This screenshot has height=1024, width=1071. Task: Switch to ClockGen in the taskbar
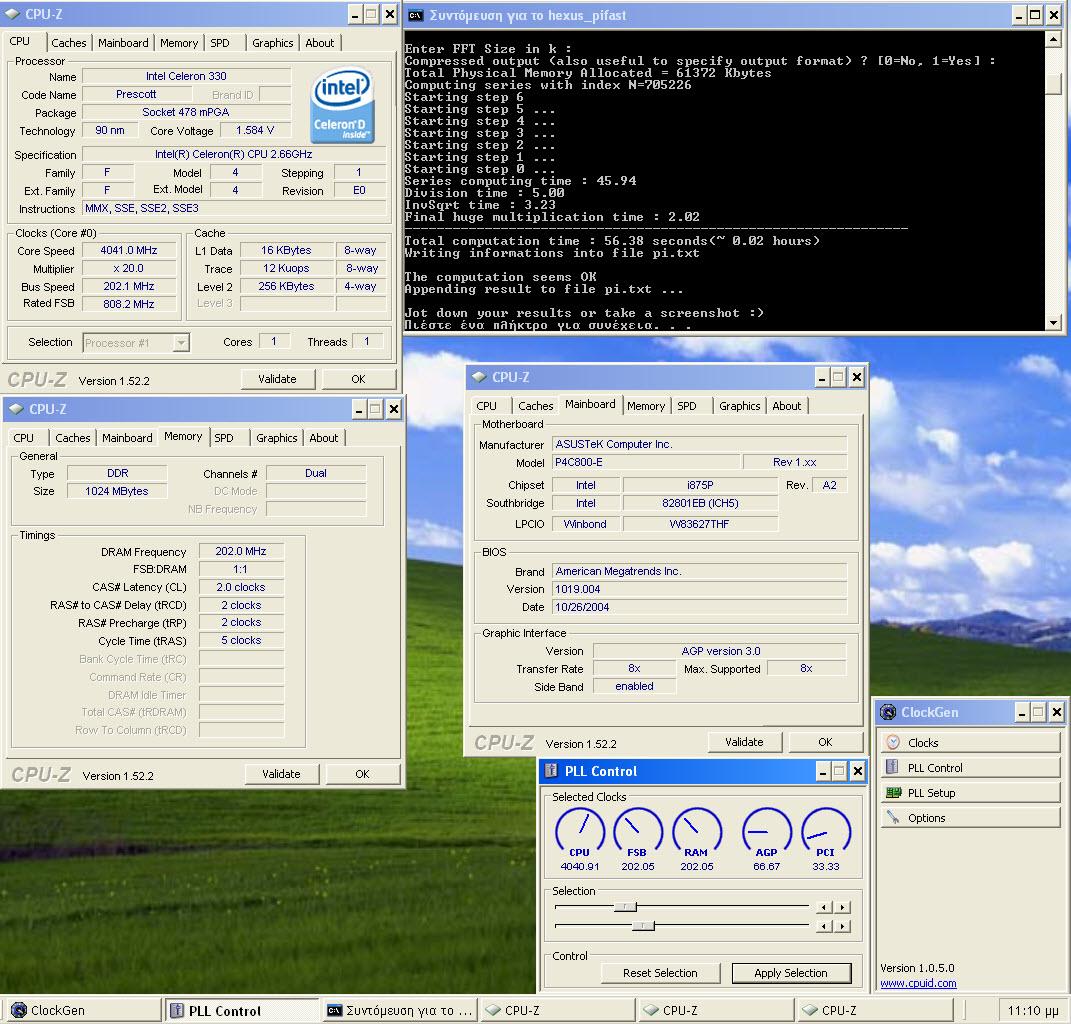point(82,1010)
